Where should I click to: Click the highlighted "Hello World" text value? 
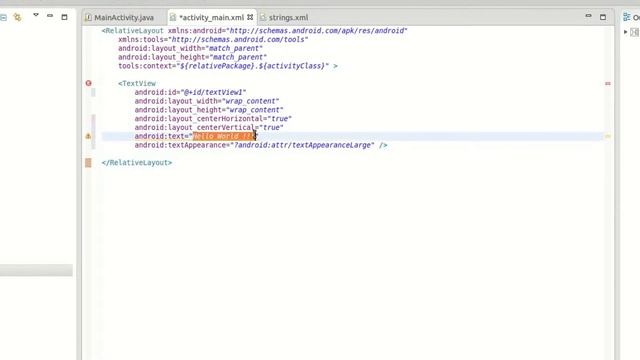pos(223,136)
